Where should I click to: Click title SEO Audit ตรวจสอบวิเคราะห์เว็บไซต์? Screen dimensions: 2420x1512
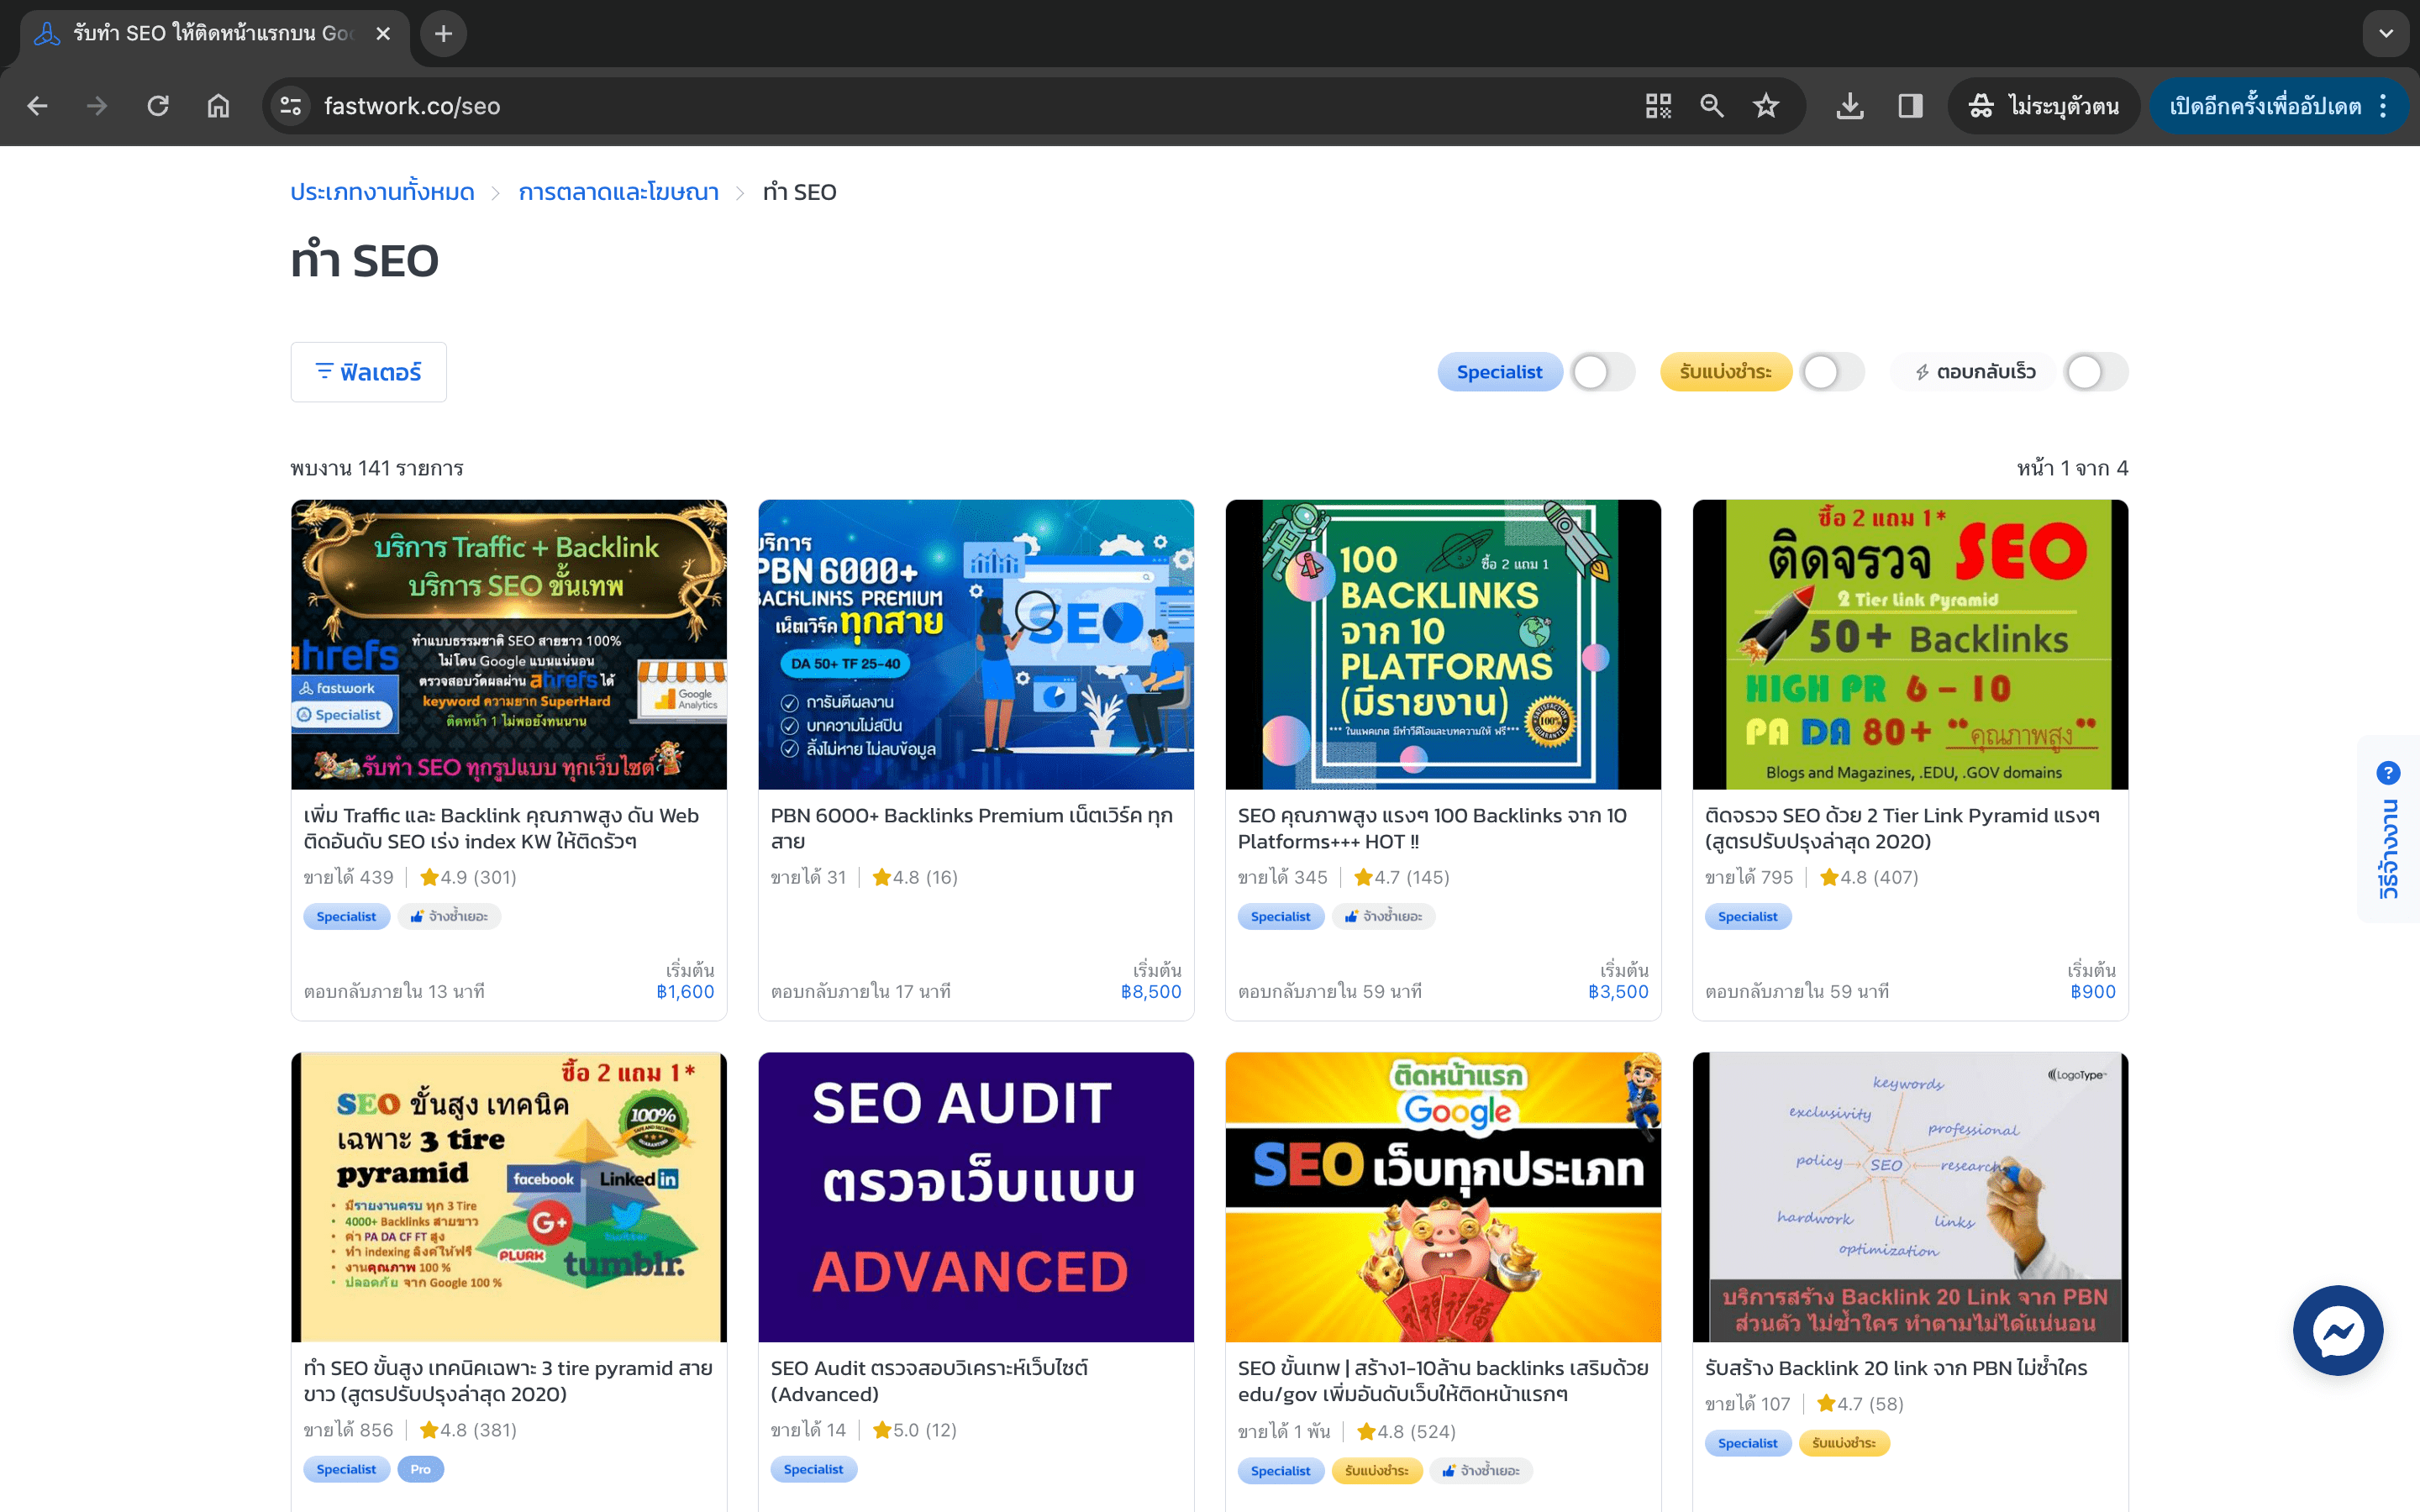(929, 1380)
